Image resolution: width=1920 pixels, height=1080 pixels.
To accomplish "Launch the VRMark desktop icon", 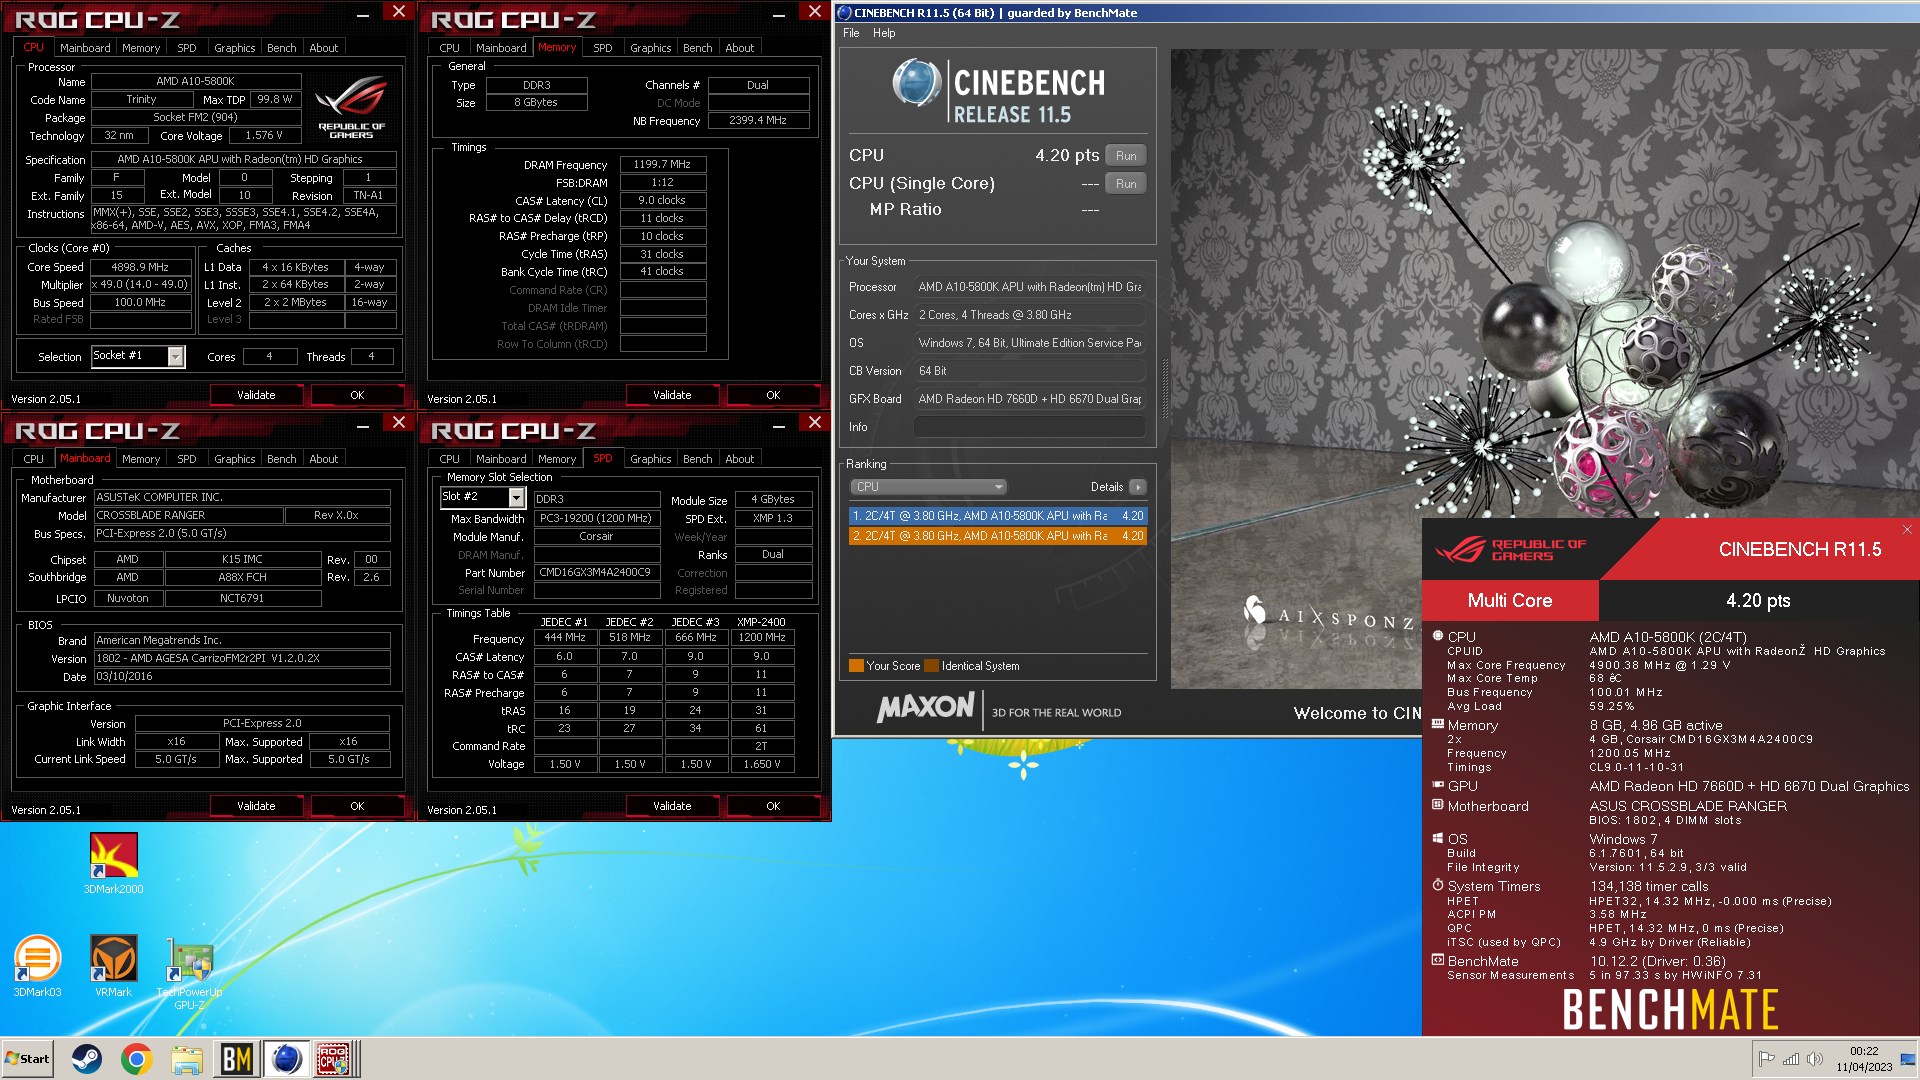I will tap(113, 966).
